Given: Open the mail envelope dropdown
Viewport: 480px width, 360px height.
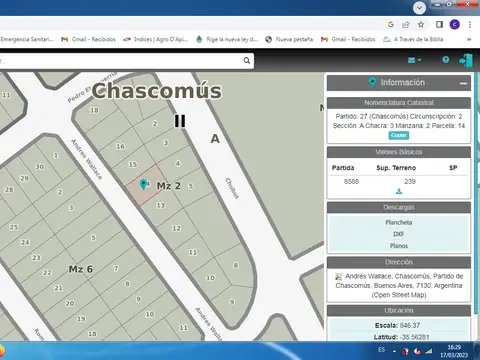Looking at the screenshot, I should (x=414, y=60).
